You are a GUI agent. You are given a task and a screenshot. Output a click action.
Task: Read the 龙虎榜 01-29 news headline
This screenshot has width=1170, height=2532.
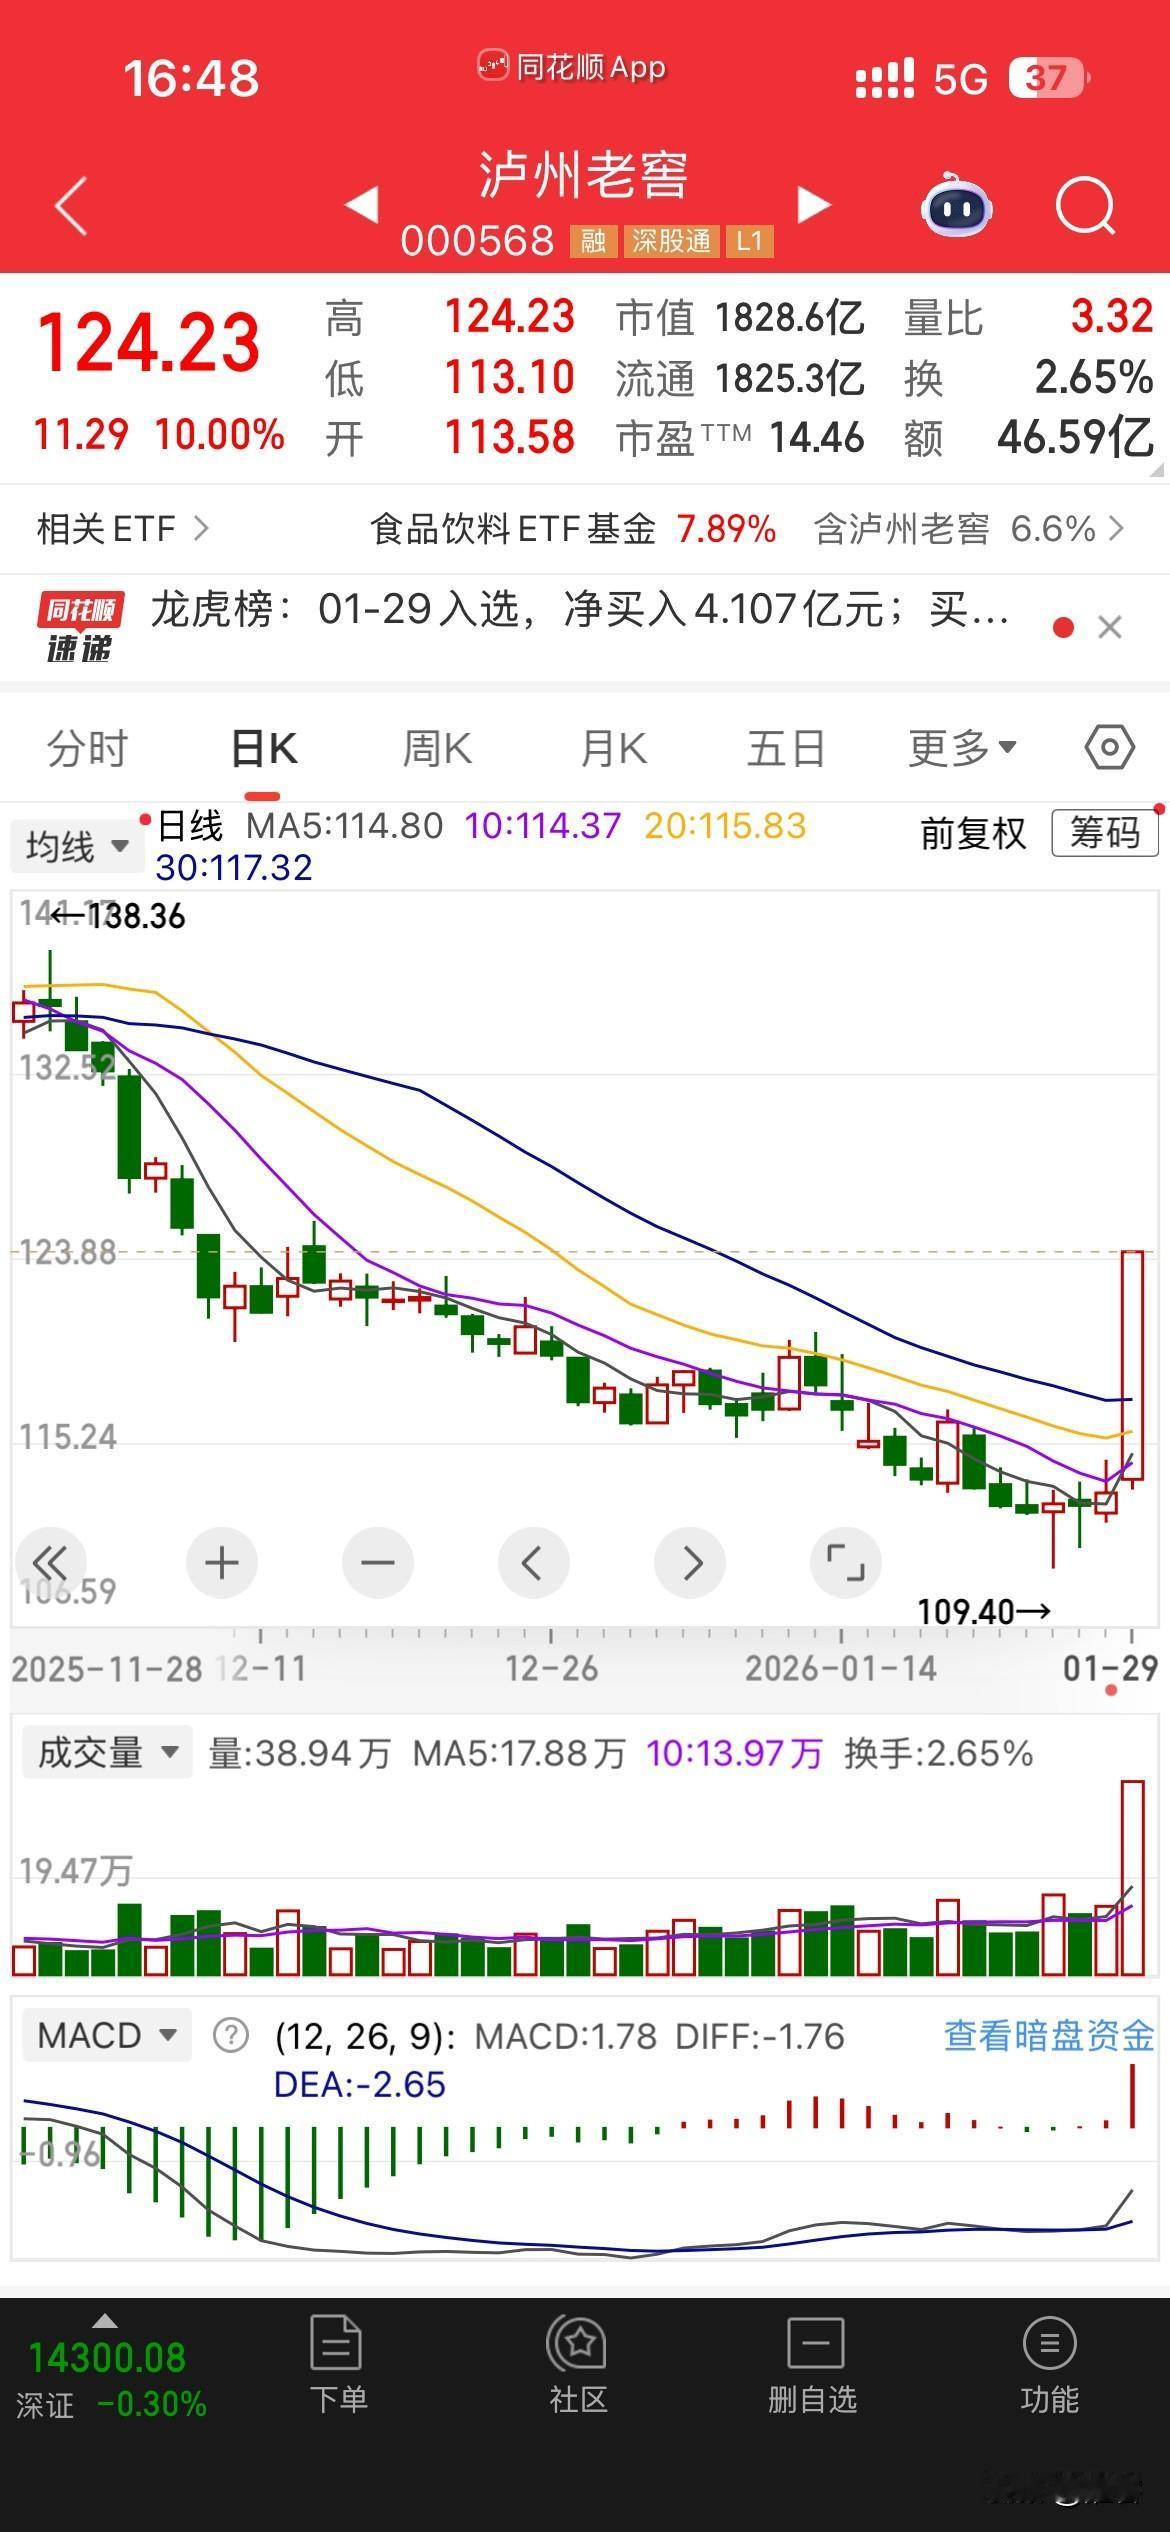click(x=580, y=609)
